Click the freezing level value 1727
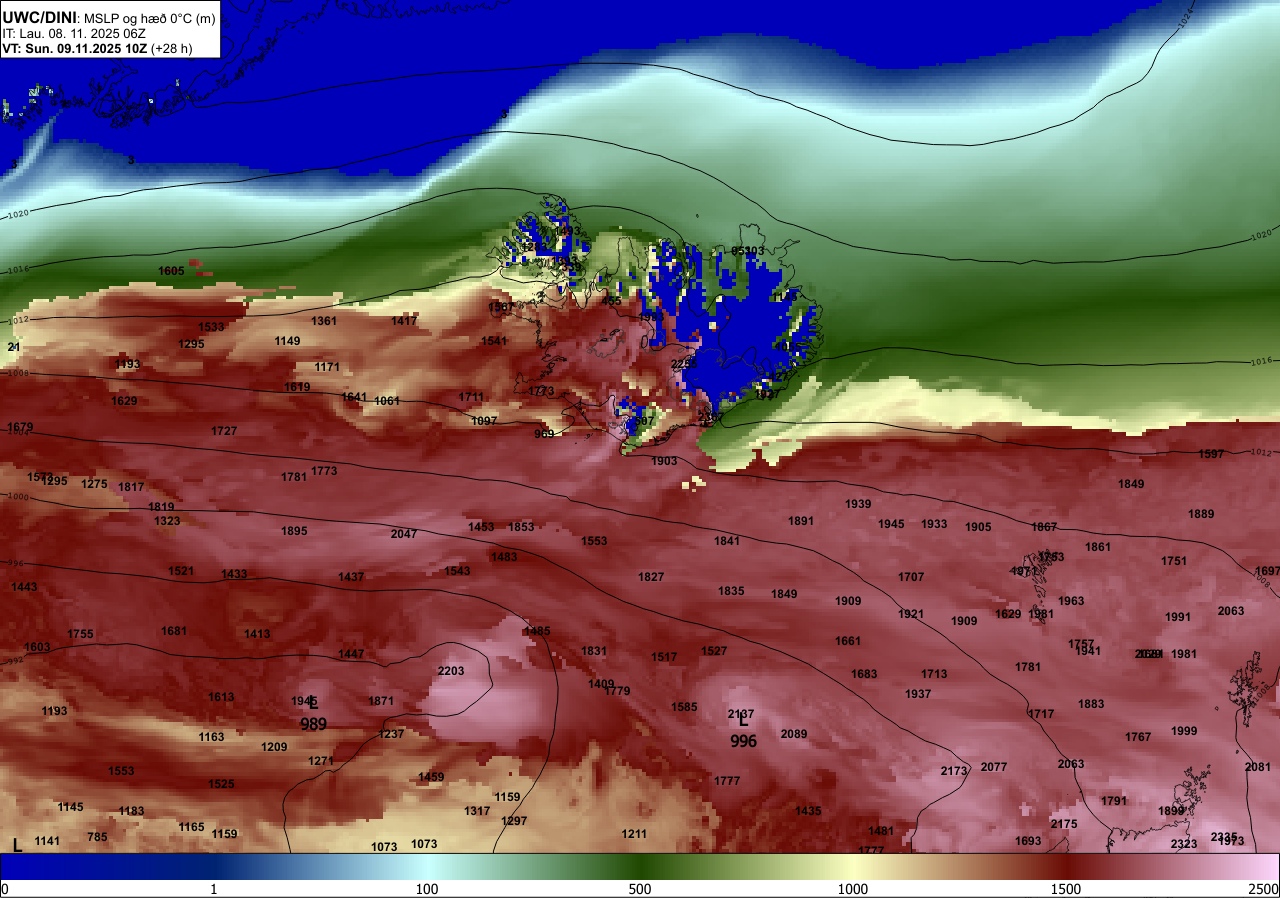Image resolution: width=1280 pixels, height=898 pixels. [224, 431]
